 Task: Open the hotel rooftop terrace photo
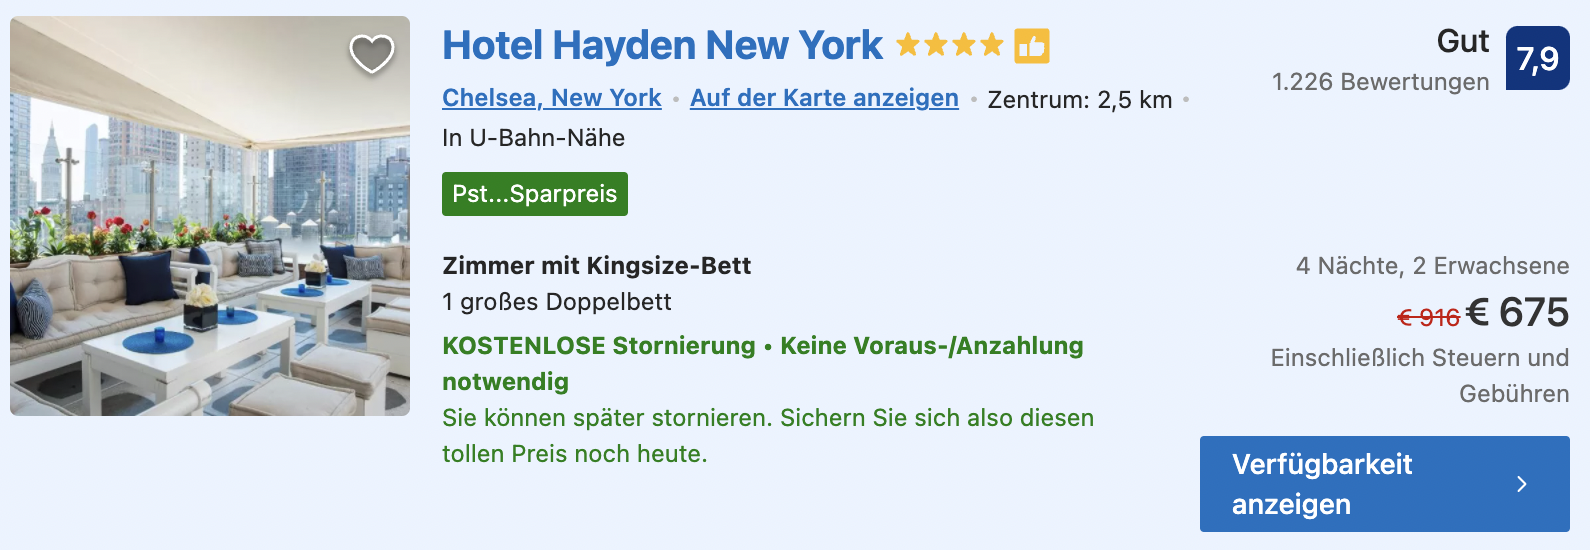coord(210,216)
